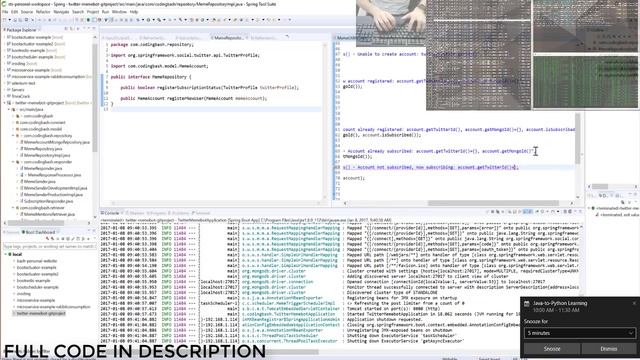Expand the Servers project in Package Explorer
Image resolution: width=640 pixels, height=360 pixels.
[x=4, y=90]
